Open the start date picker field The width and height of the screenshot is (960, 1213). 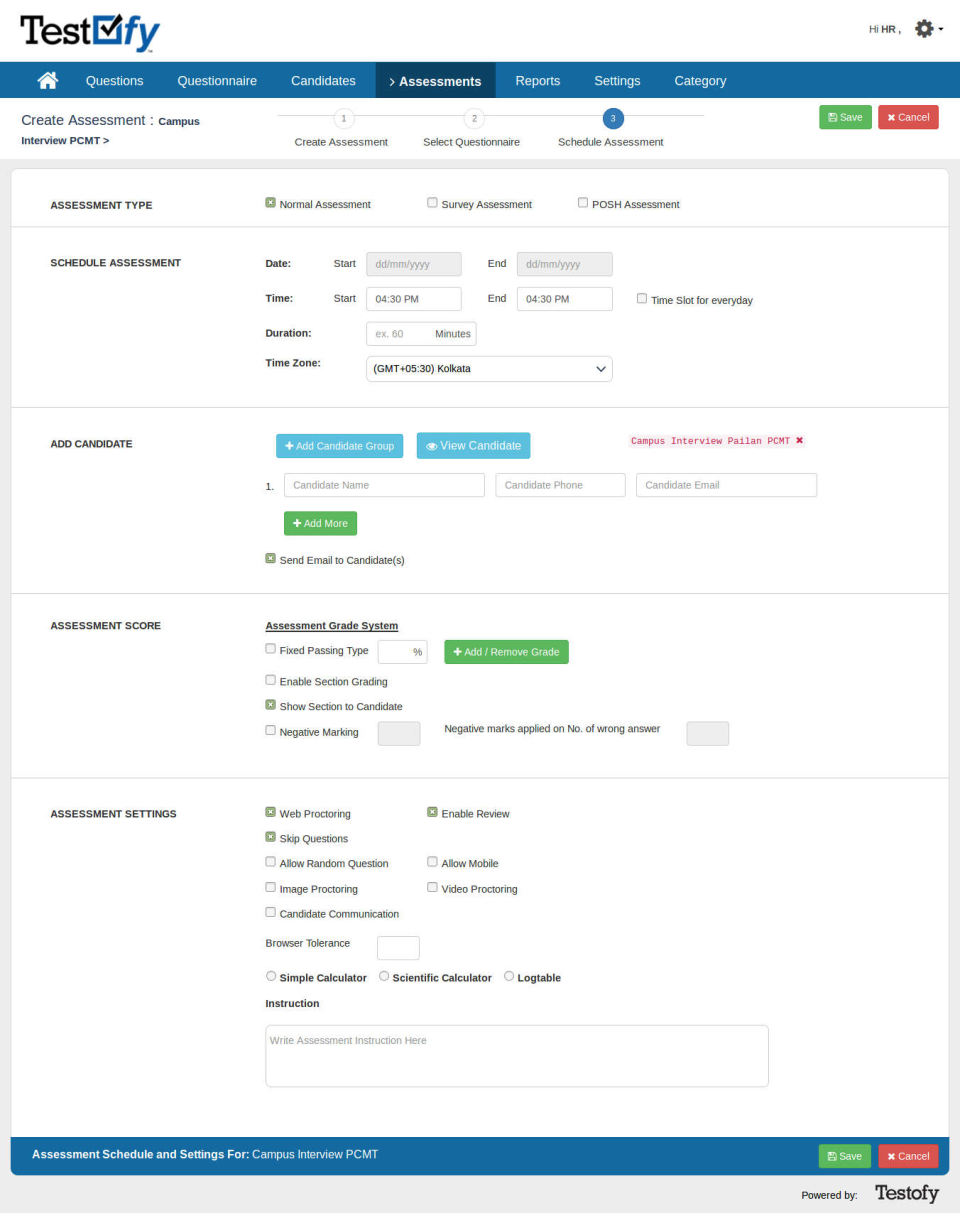click(414, 264)
